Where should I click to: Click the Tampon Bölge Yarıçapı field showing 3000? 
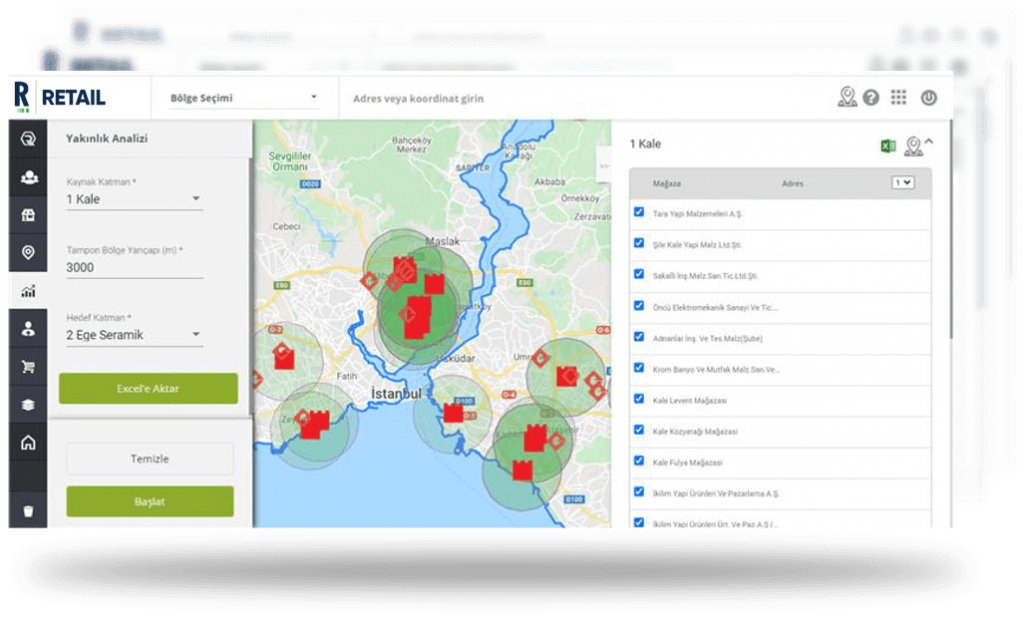click(x=134, y=268)
